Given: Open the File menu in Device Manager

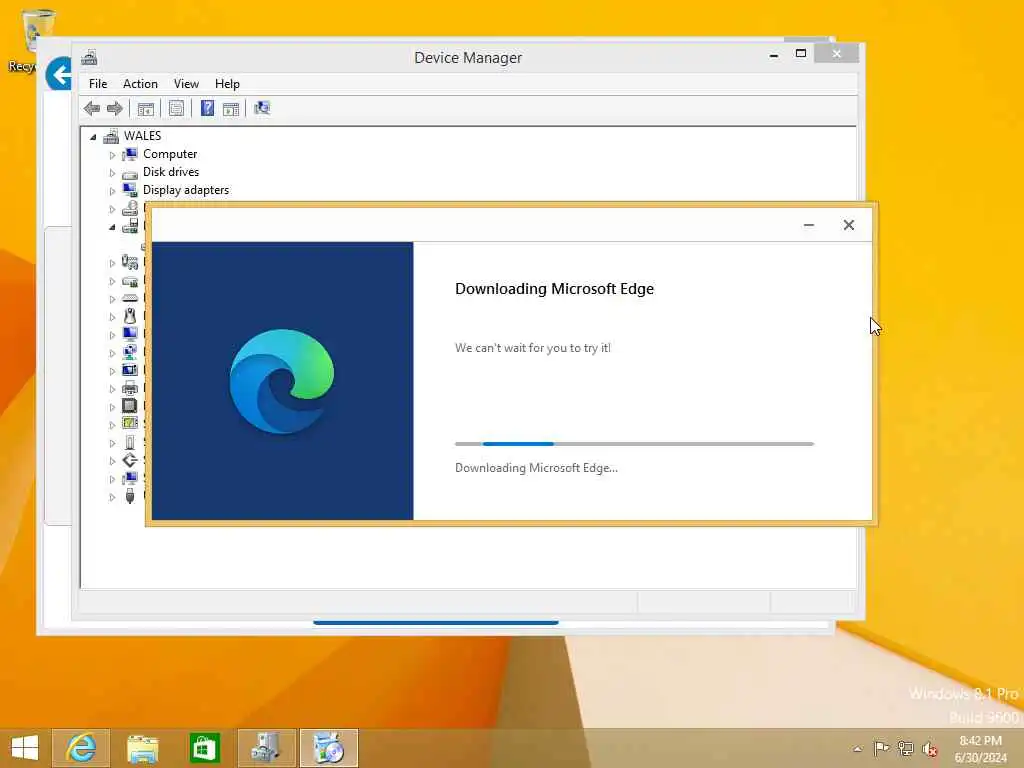Looking at the screenshot, I should pos(98,84).
